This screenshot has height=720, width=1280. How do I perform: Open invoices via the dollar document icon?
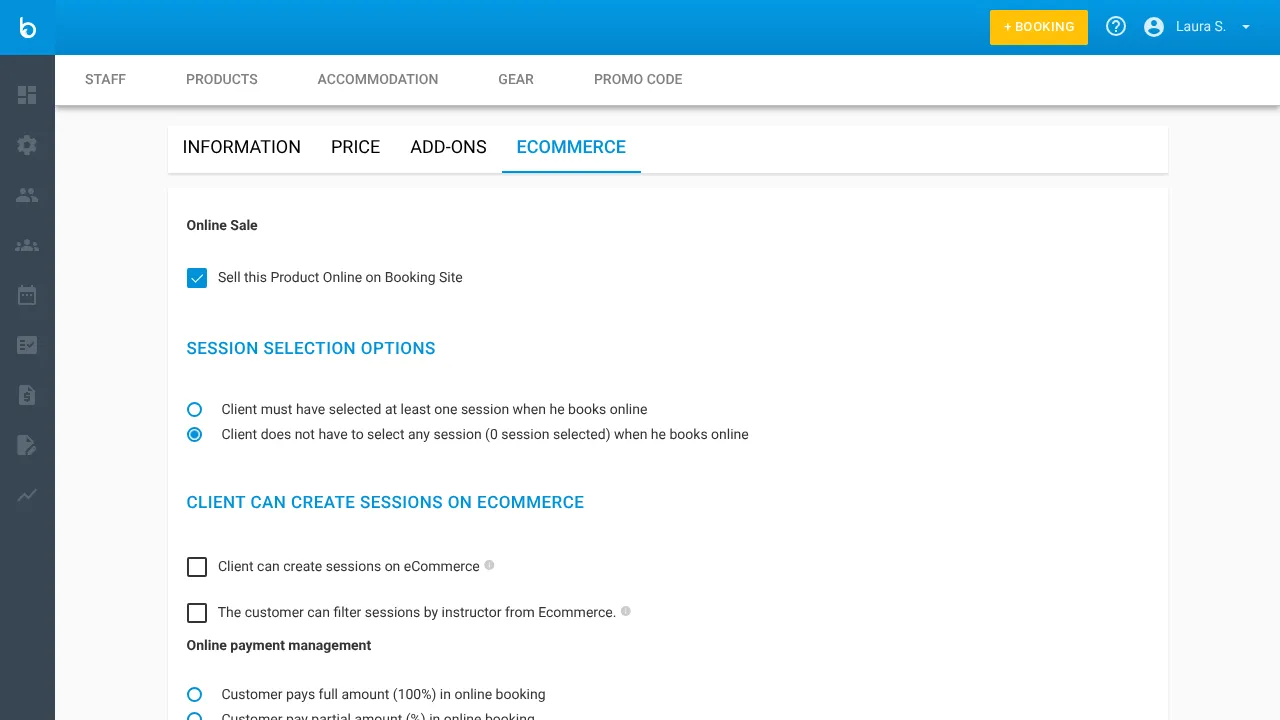pyautogui.click(x=27, y=395)
